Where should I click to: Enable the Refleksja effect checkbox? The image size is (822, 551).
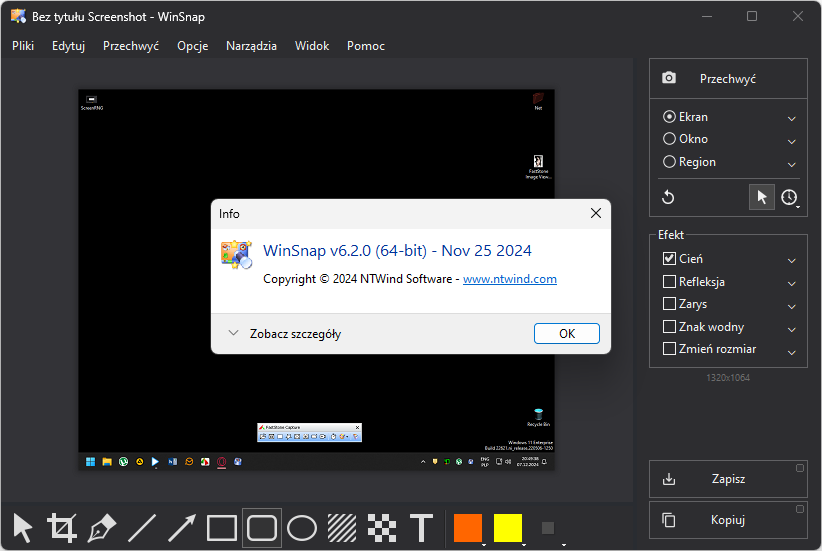tap(669, 282)
